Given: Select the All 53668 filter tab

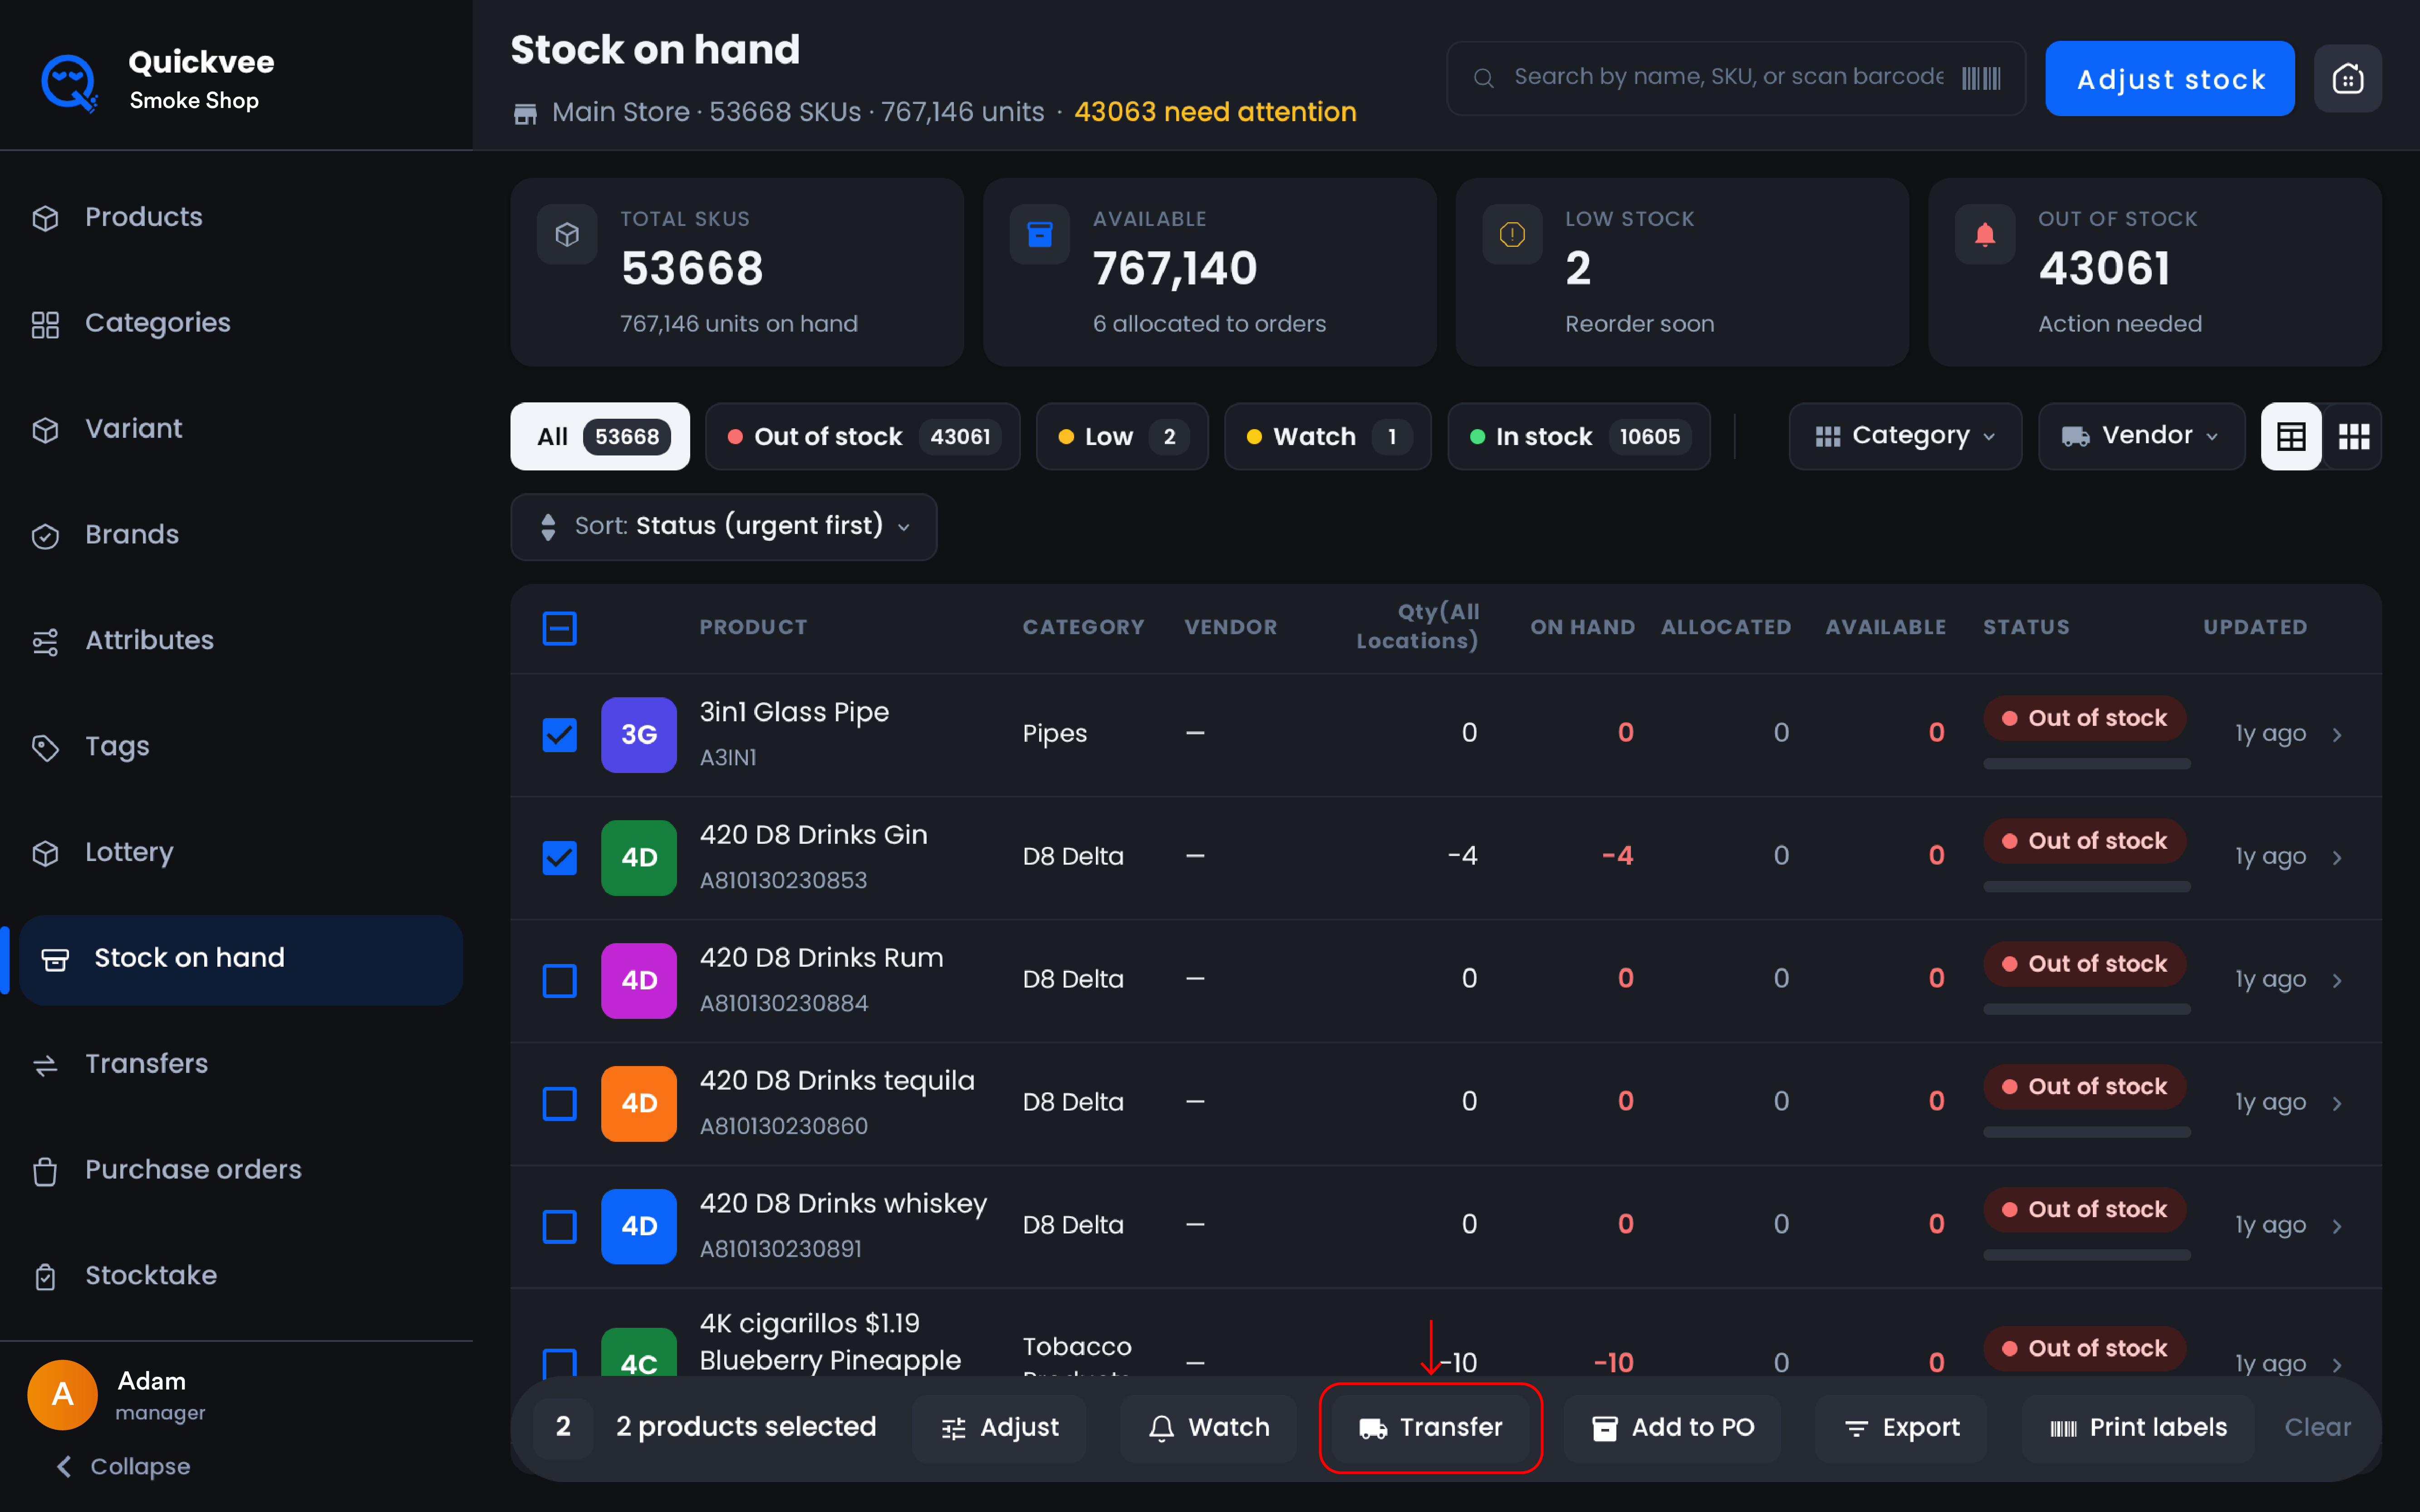Looking at the screenshot, I should tap(600, 436).
